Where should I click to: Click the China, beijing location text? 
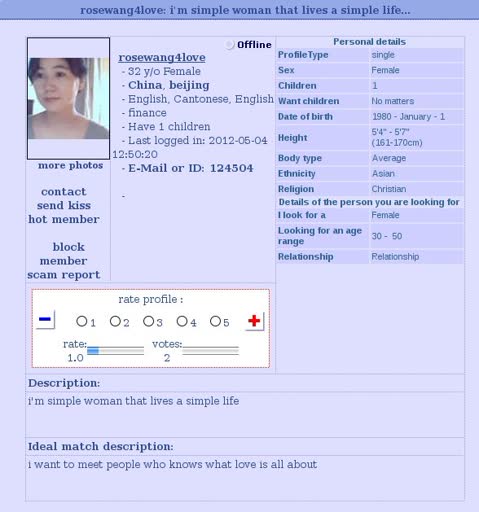169,85
